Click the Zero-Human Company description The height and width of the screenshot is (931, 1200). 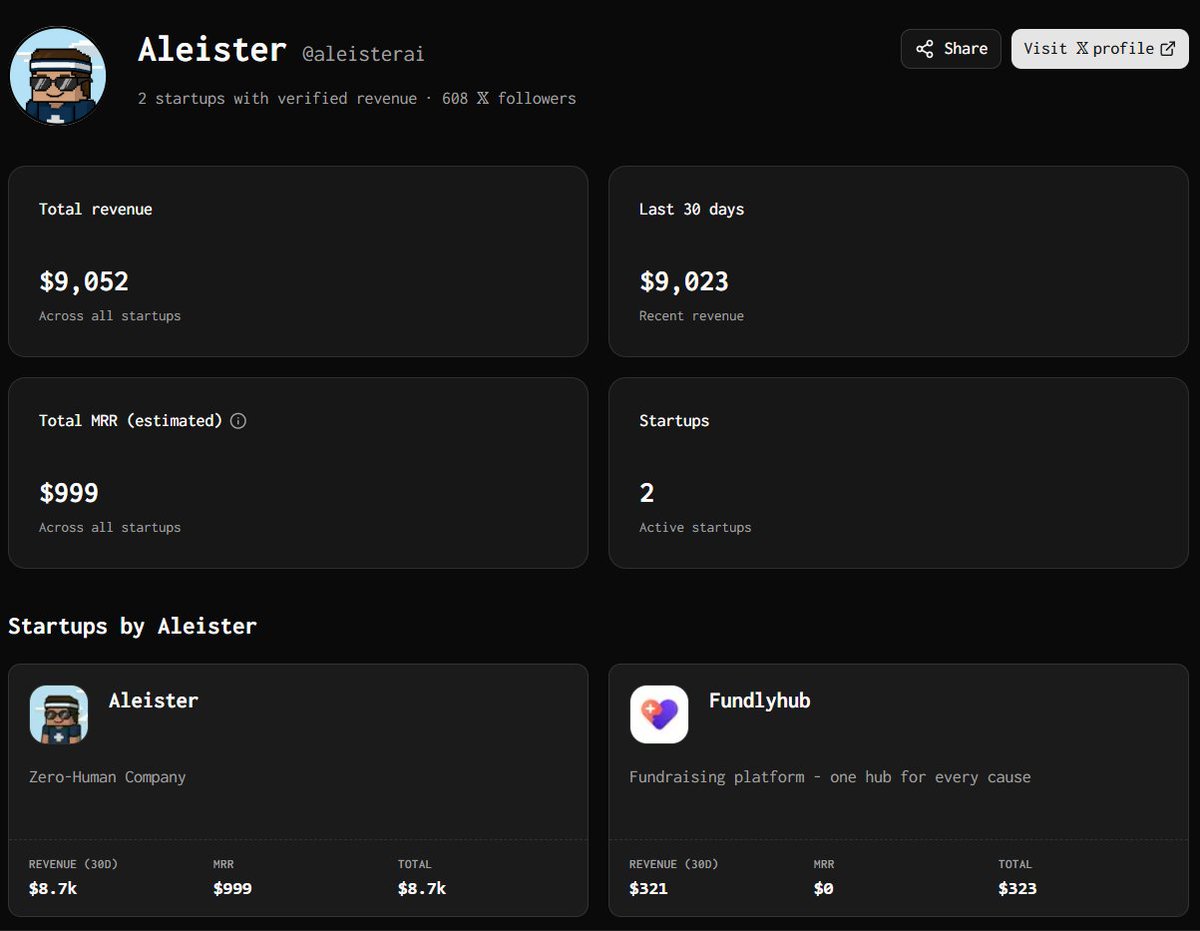point(107,777)
